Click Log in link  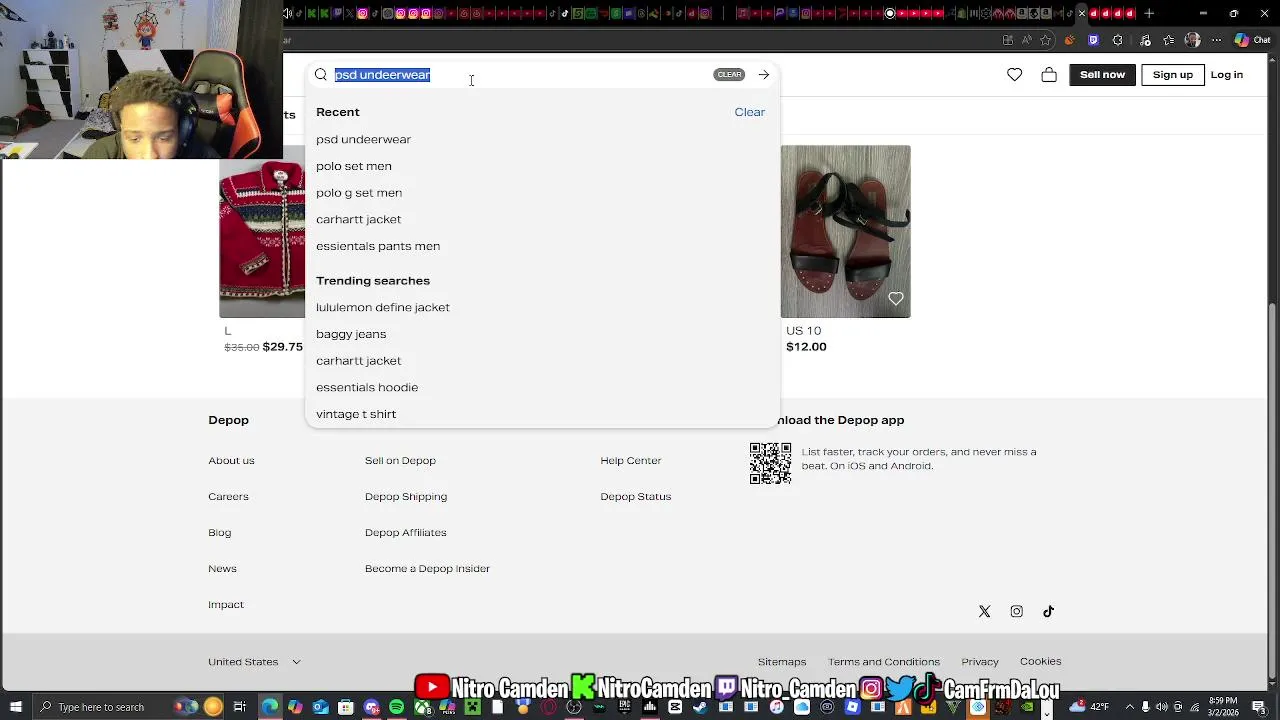(1227, 75)
